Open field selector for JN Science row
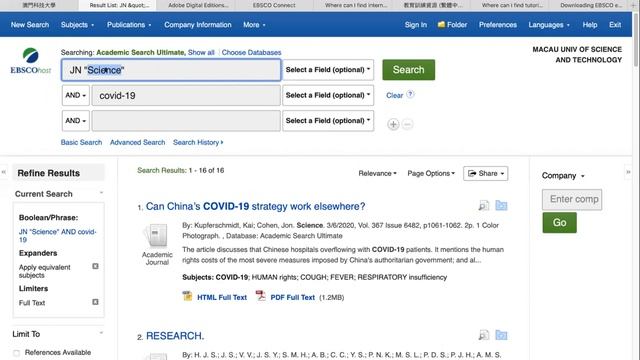 pyautogui.click(x=328, y=70)
